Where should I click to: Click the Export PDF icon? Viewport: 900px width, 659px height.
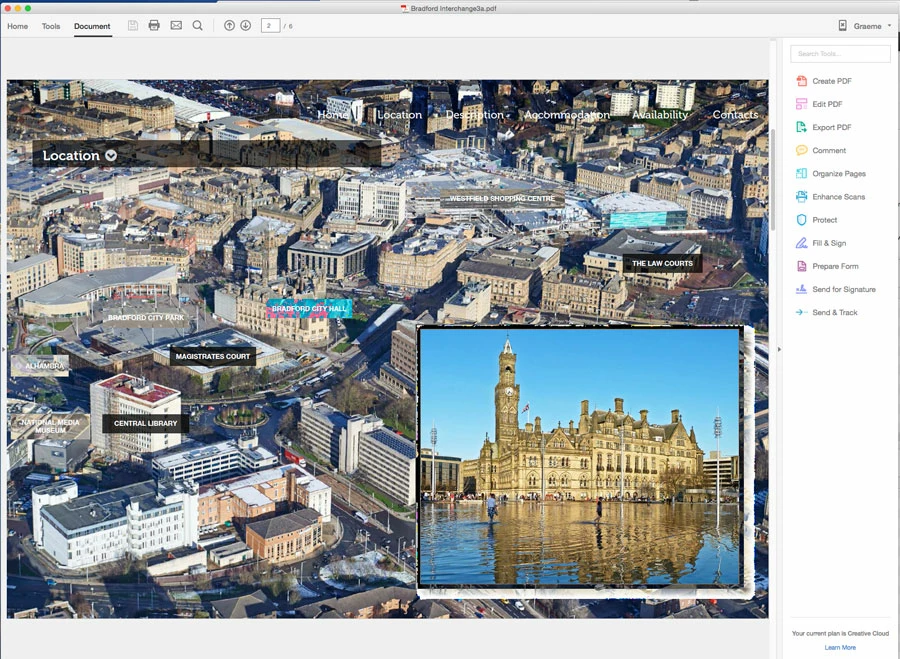point(801,127)
